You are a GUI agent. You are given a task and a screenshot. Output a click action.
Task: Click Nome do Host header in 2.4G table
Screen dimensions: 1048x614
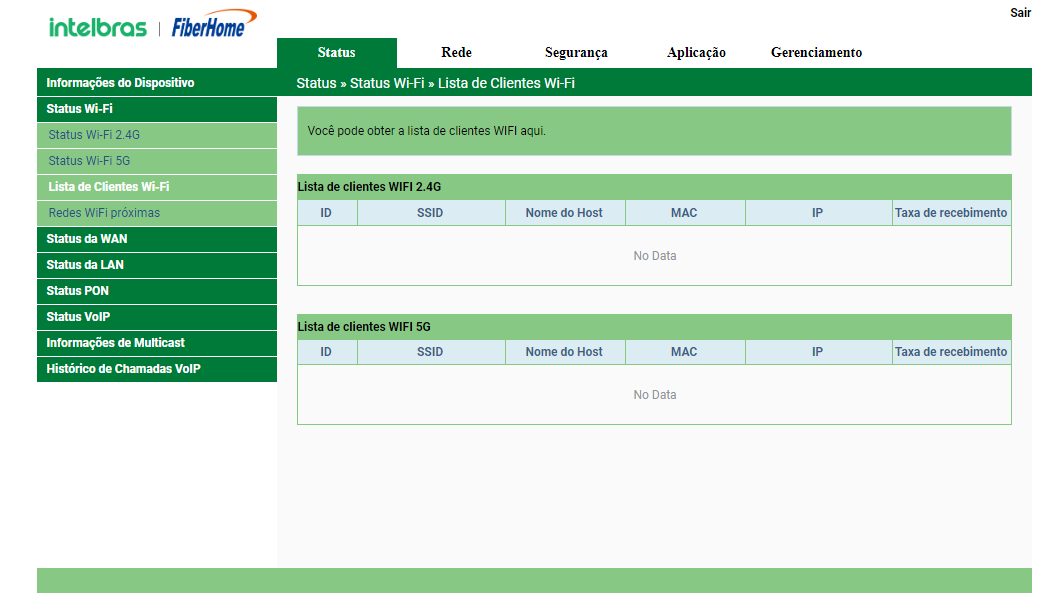point(564,213)
